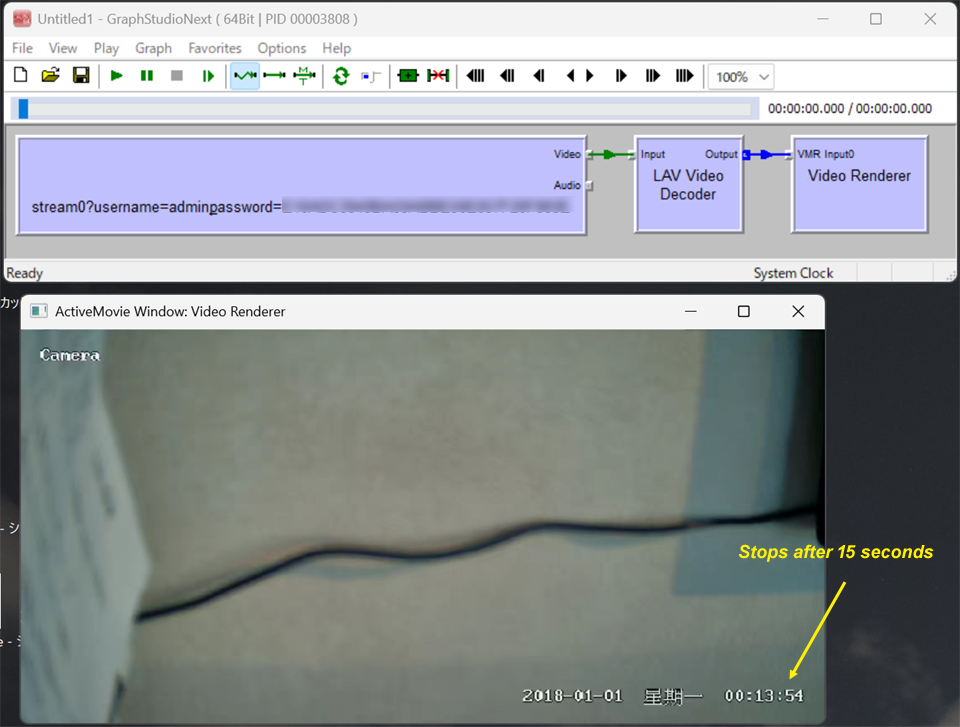The image size is (960, 727).
Task: Click the green refresh arrows icon
Action: pos(341,76)
